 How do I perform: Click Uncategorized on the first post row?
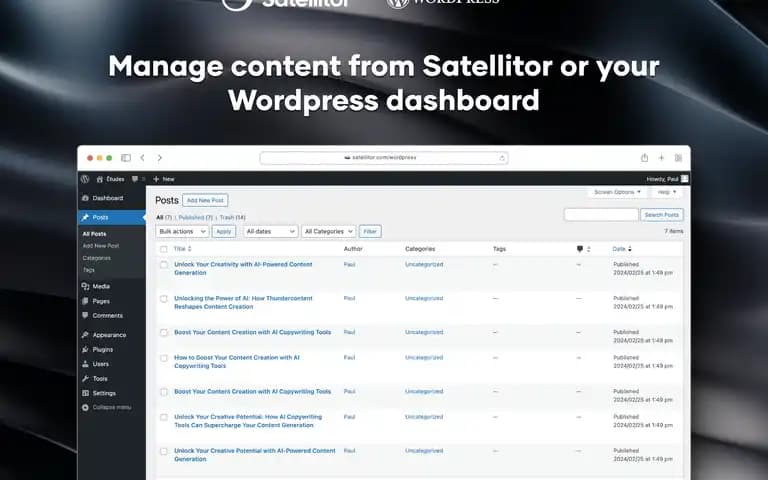point(424,264)
